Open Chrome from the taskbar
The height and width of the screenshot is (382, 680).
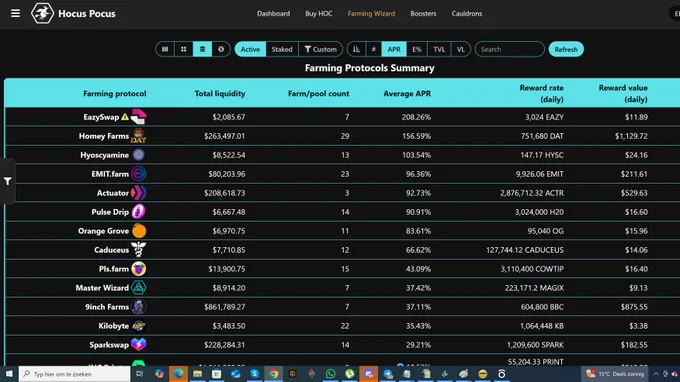[x=274, y=374]
